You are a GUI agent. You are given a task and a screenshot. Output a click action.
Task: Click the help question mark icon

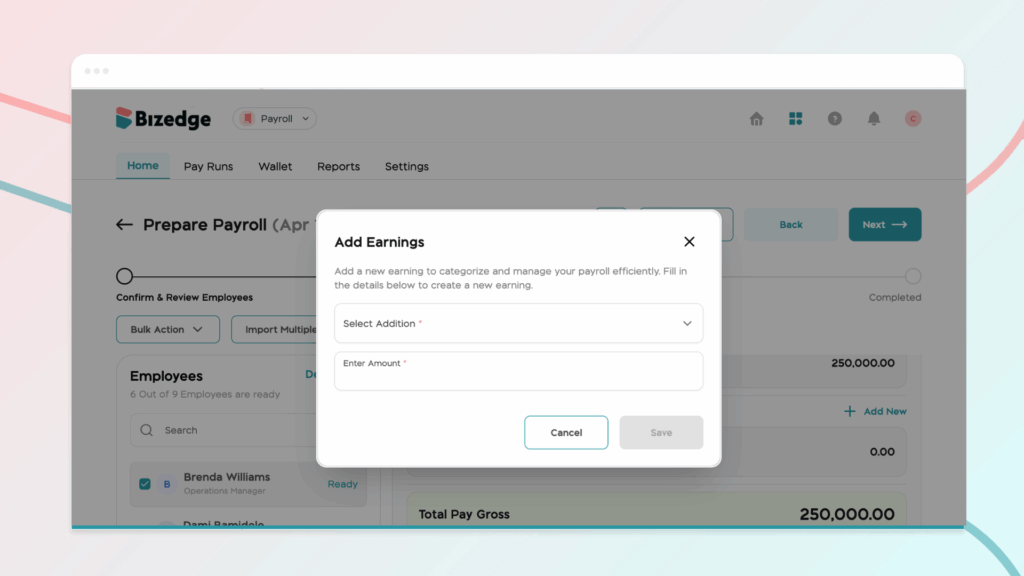point(834,119)
